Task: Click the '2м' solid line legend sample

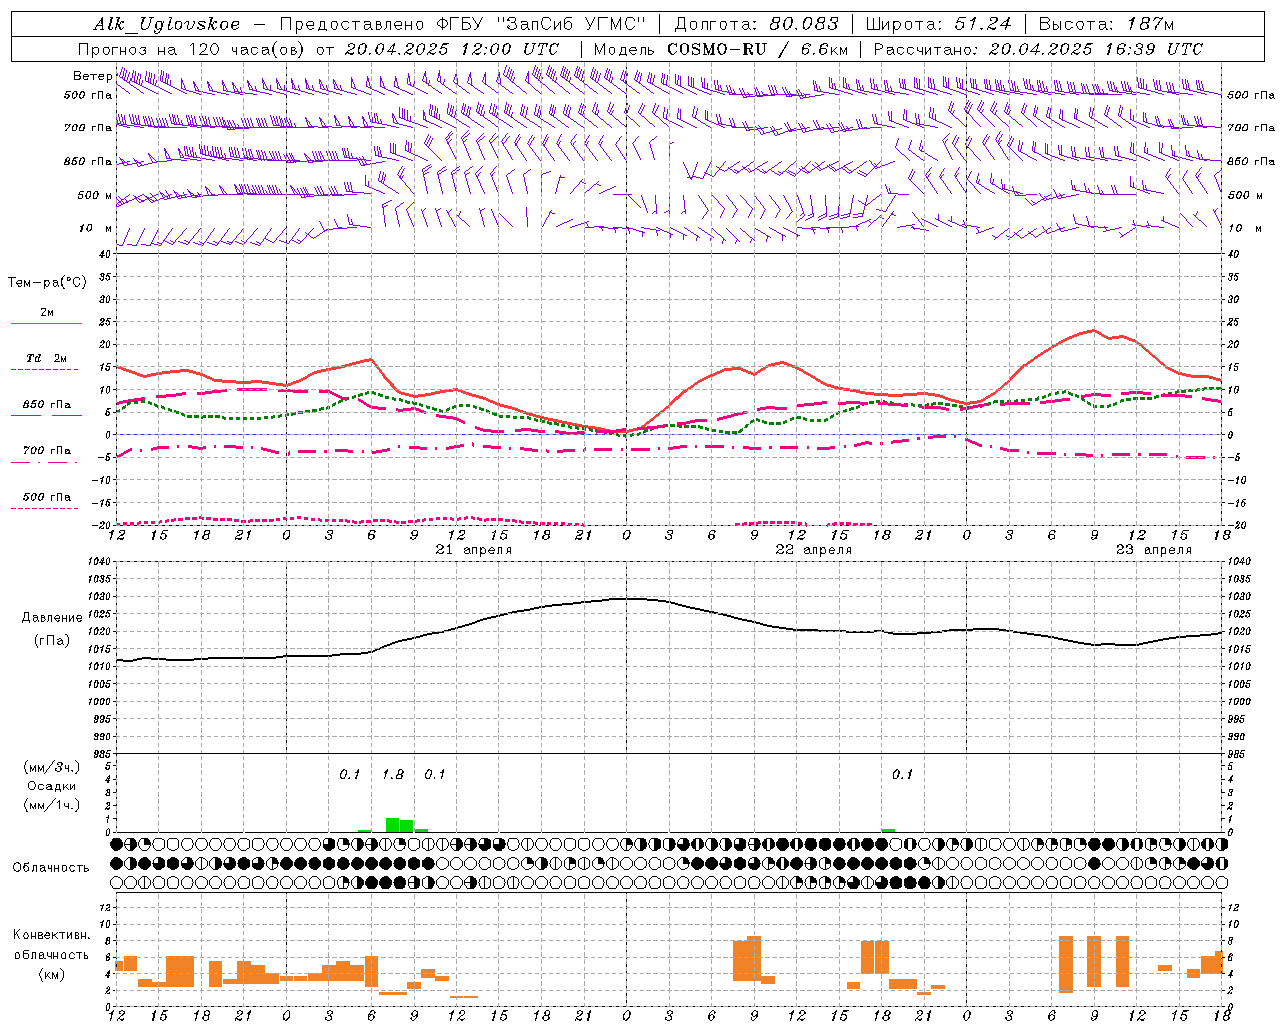Action: pos(46,323)
